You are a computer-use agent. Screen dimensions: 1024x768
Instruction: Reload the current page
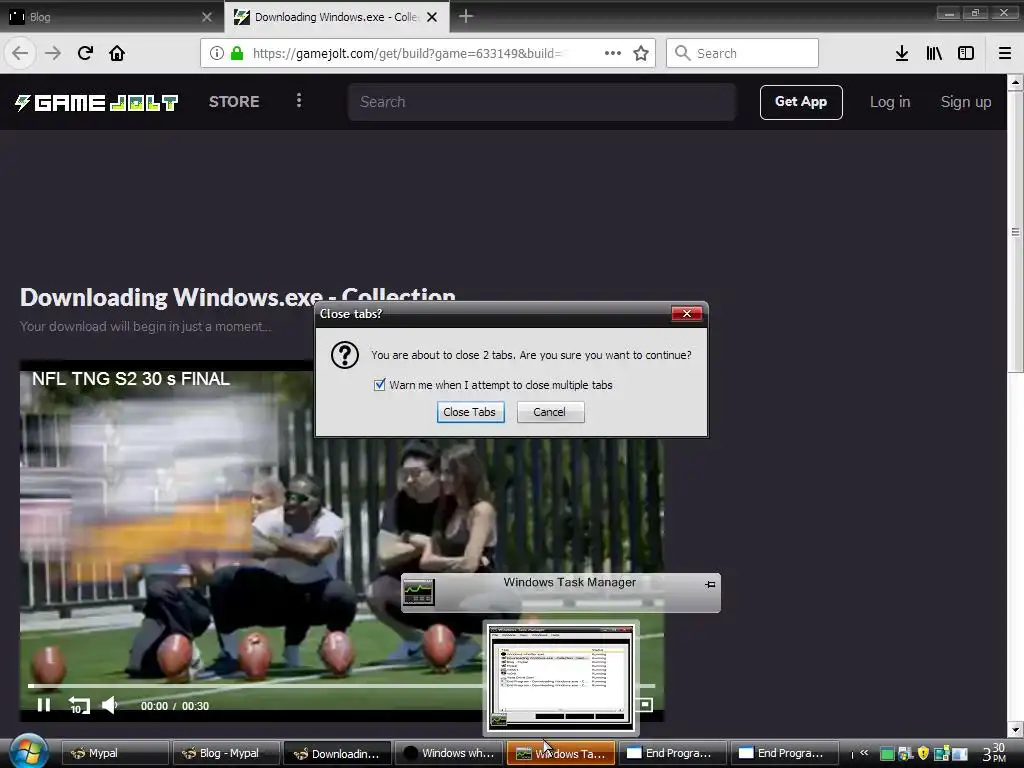pyautogui.click(x=85, y=53)
